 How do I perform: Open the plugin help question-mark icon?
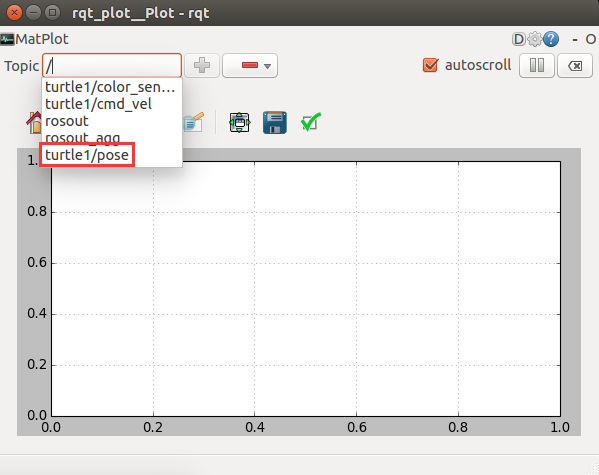point(551,39)
